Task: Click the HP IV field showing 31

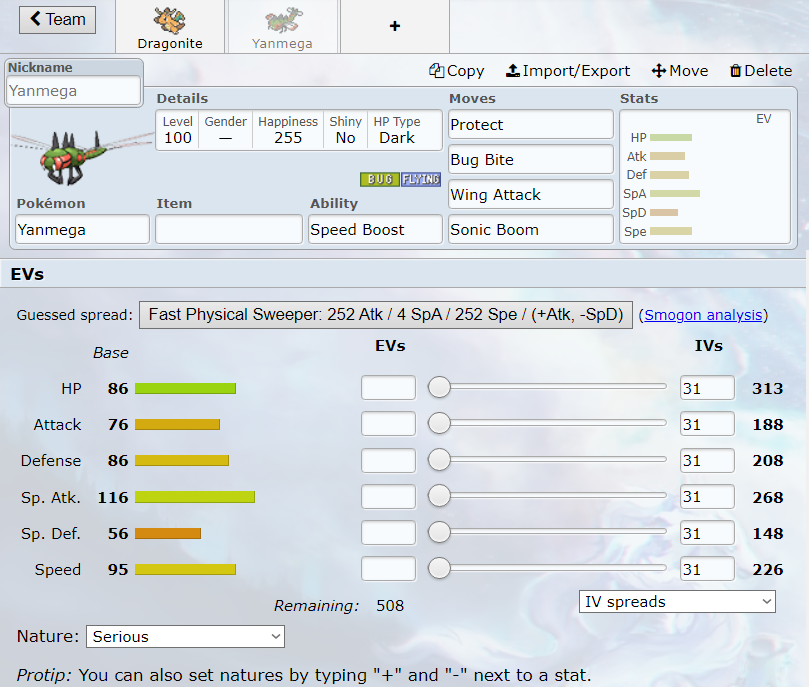Action: 707,388
